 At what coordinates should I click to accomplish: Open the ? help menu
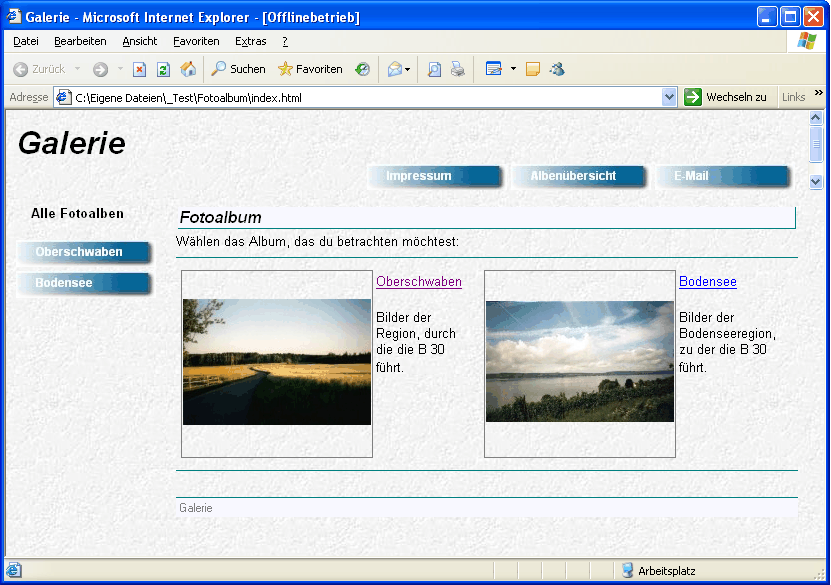pyautogui.click(x=285, y=41)
